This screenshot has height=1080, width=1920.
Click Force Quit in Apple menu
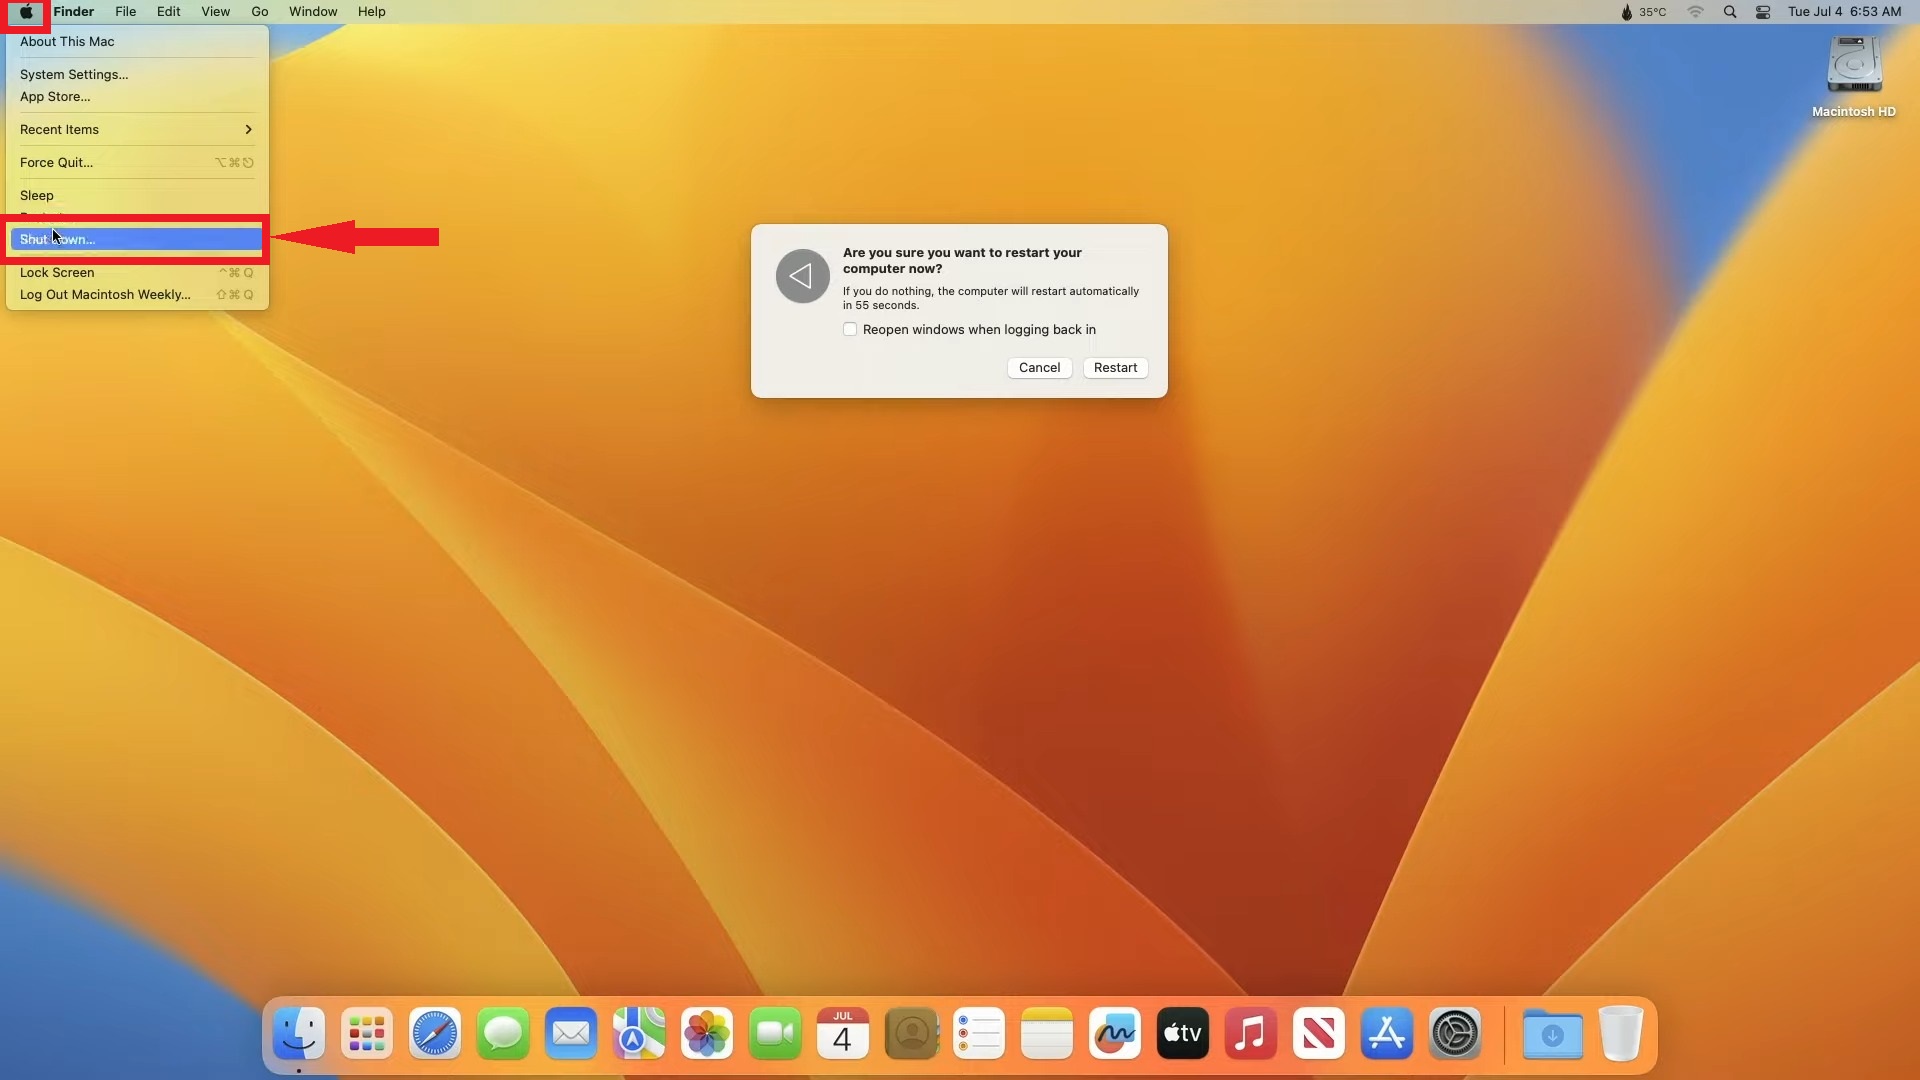pyautogui.click(x=56, y=162)
